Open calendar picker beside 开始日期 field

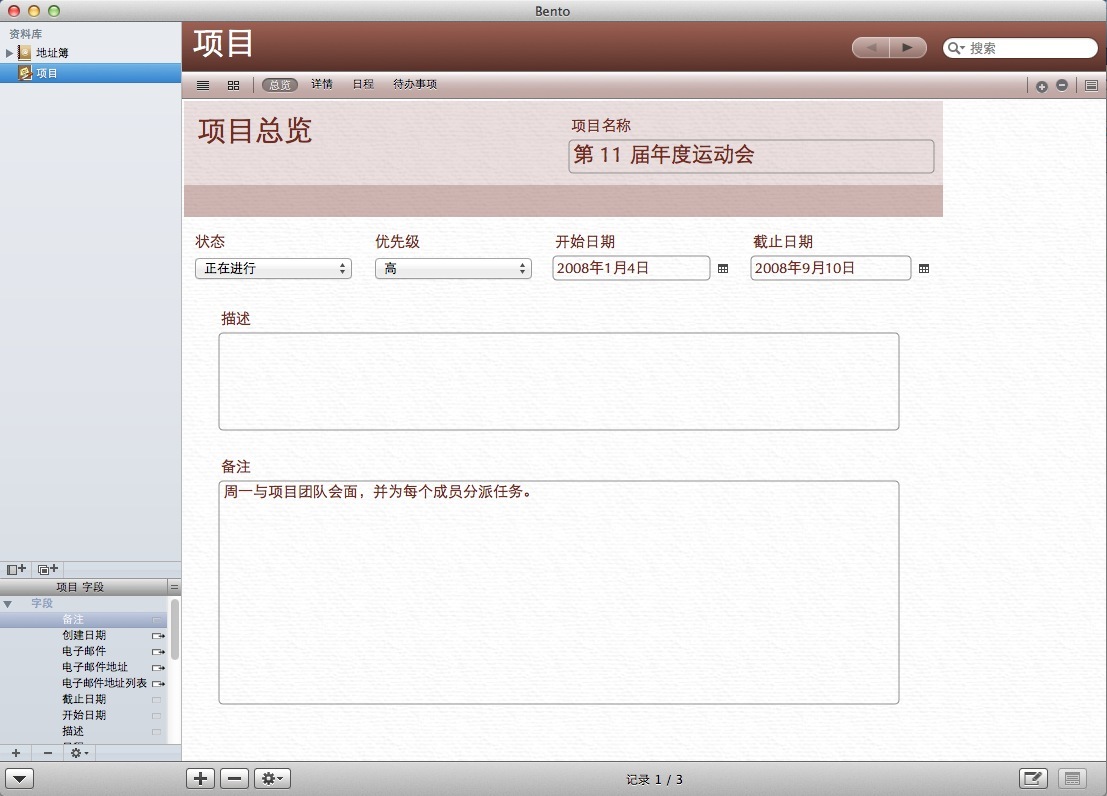pos(723,268)
